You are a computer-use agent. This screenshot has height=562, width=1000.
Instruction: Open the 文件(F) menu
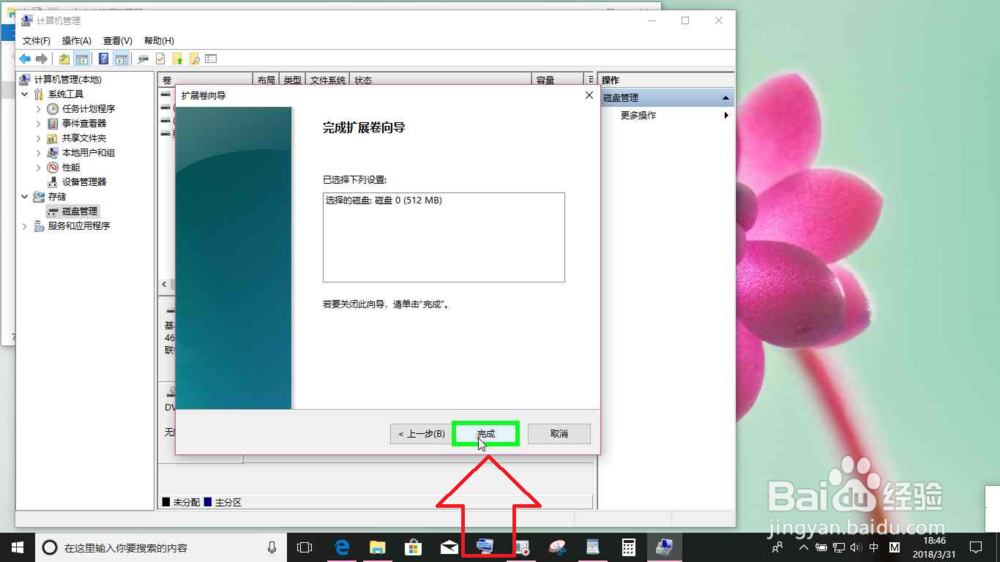pos(36,41)
